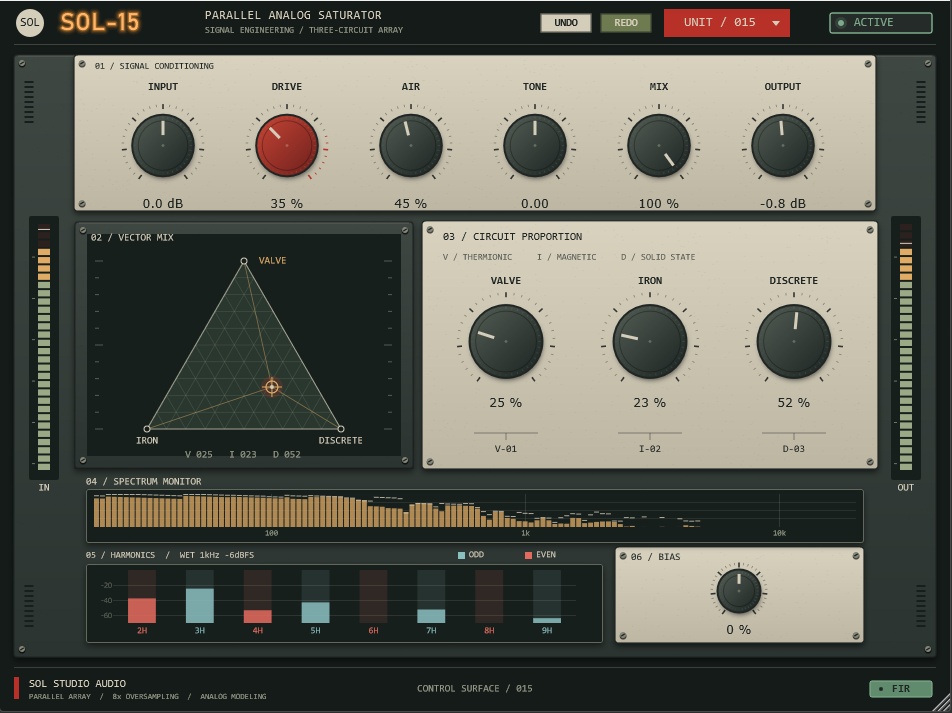
Task: Click the vector mix crosshair puck
Action: coord(272,387)
